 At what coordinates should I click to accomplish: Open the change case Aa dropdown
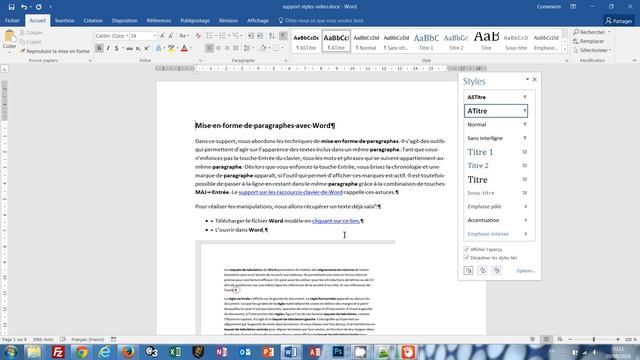click(184, 36)
